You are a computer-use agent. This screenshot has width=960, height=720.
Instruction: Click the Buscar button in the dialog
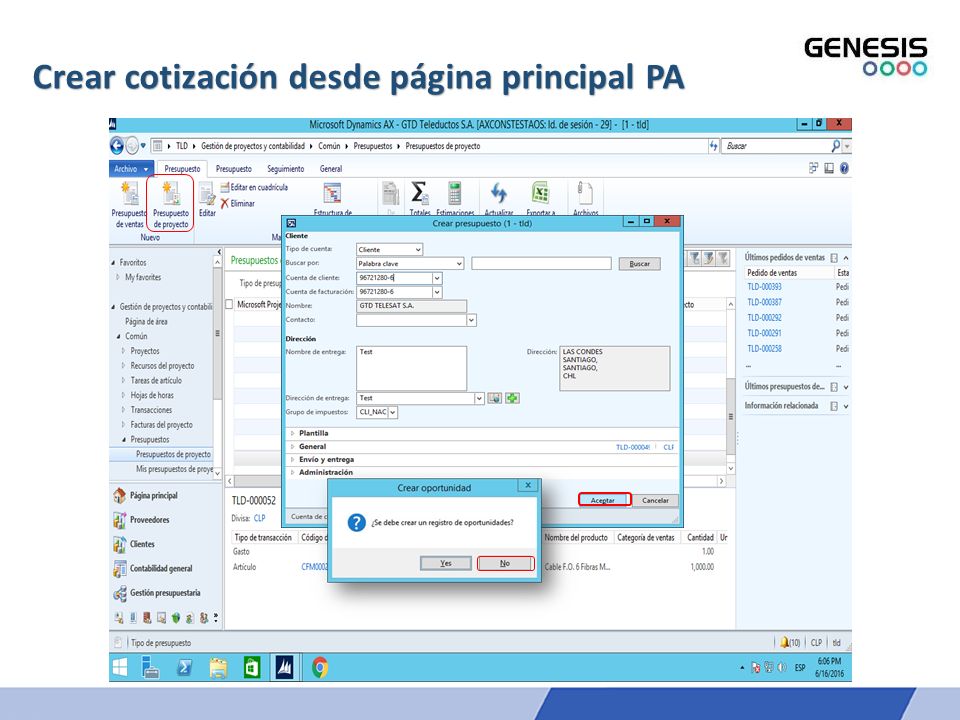639,264
